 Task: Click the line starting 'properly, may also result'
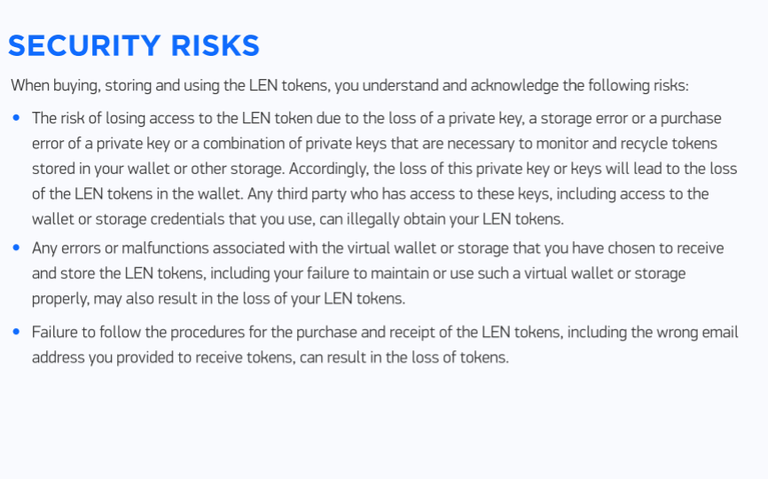click(218, 298)
